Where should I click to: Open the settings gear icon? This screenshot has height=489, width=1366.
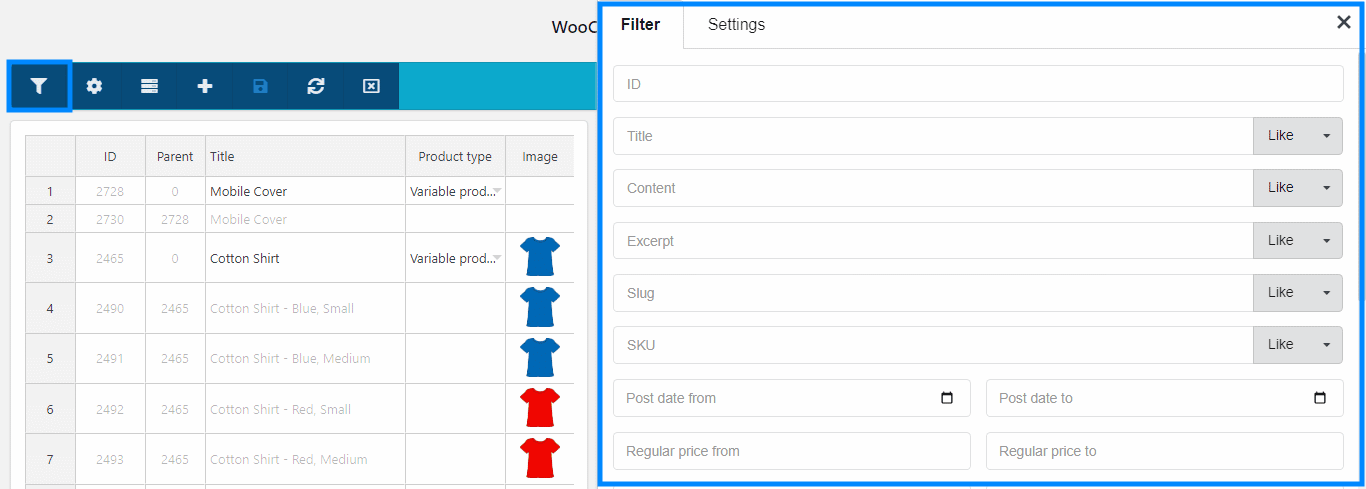[x=94, y=86]
